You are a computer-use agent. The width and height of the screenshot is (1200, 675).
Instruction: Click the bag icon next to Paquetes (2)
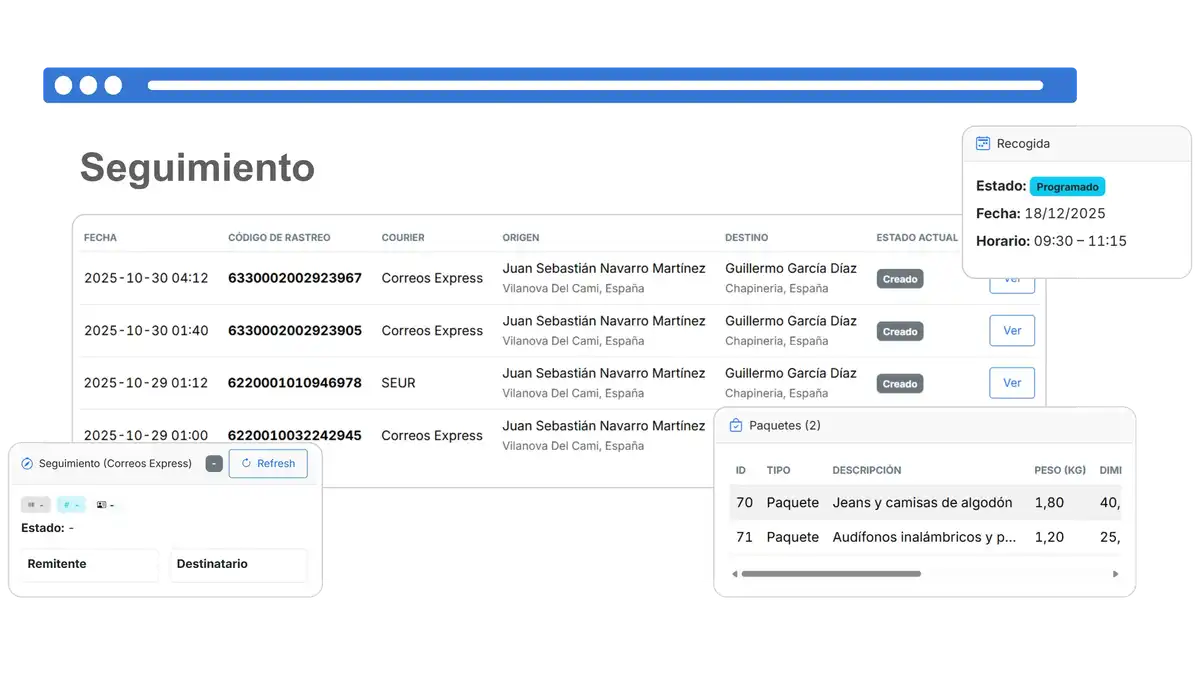(x=735, y=424)
